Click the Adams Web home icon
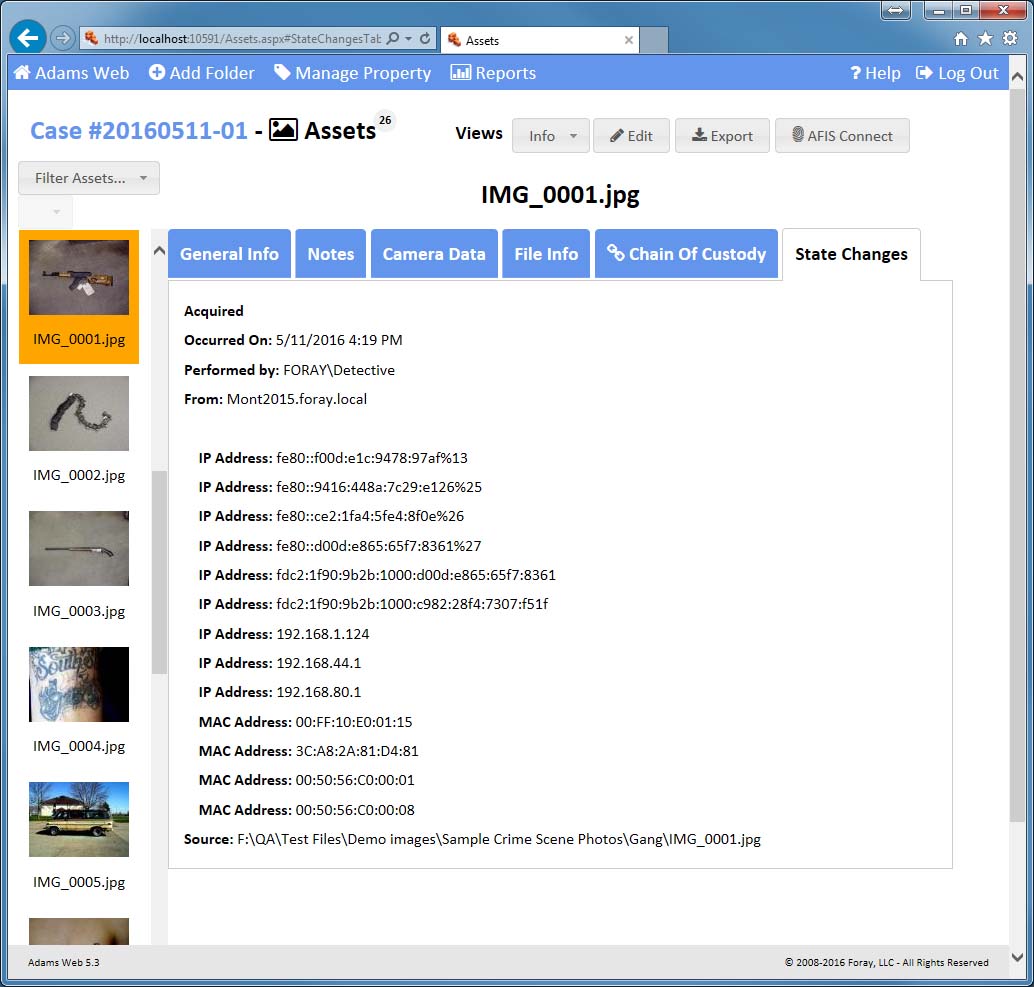The image size is (1034, 987). 21,73
